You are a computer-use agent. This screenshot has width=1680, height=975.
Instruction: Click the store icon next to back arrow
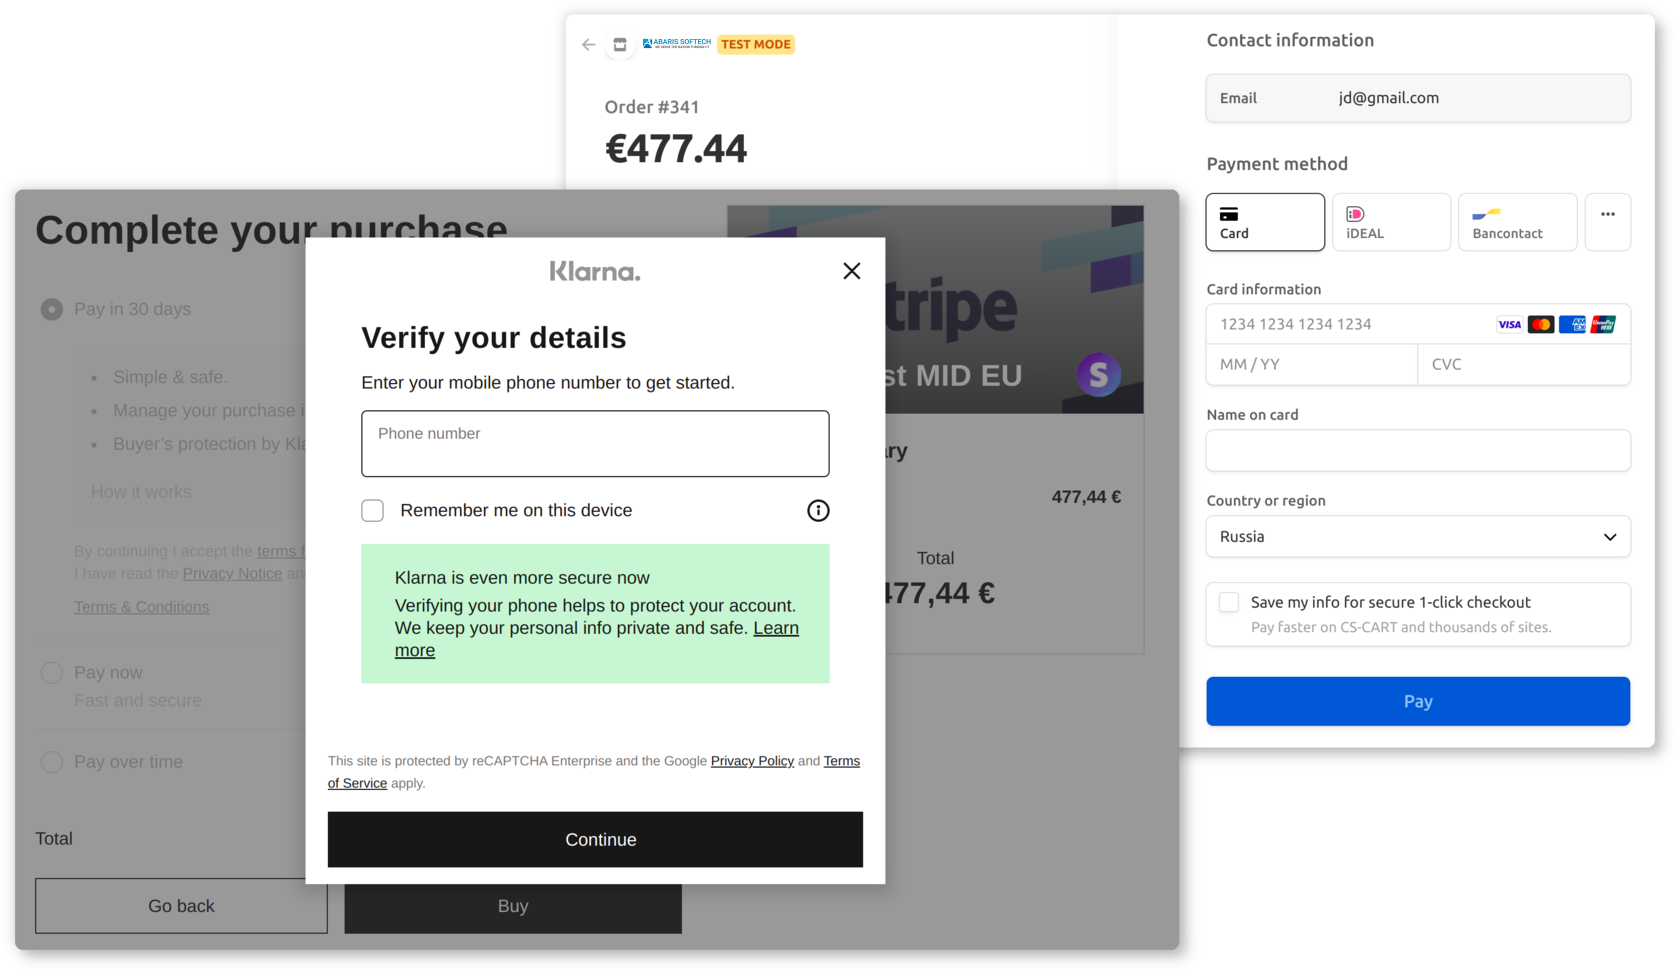click(620, 44)
